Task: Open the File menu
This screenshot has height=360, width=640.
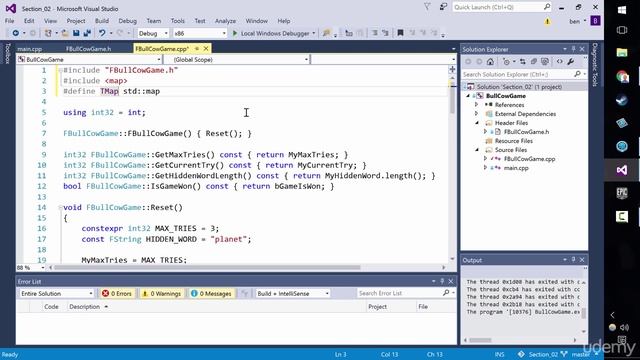Action: click(10, 21)
